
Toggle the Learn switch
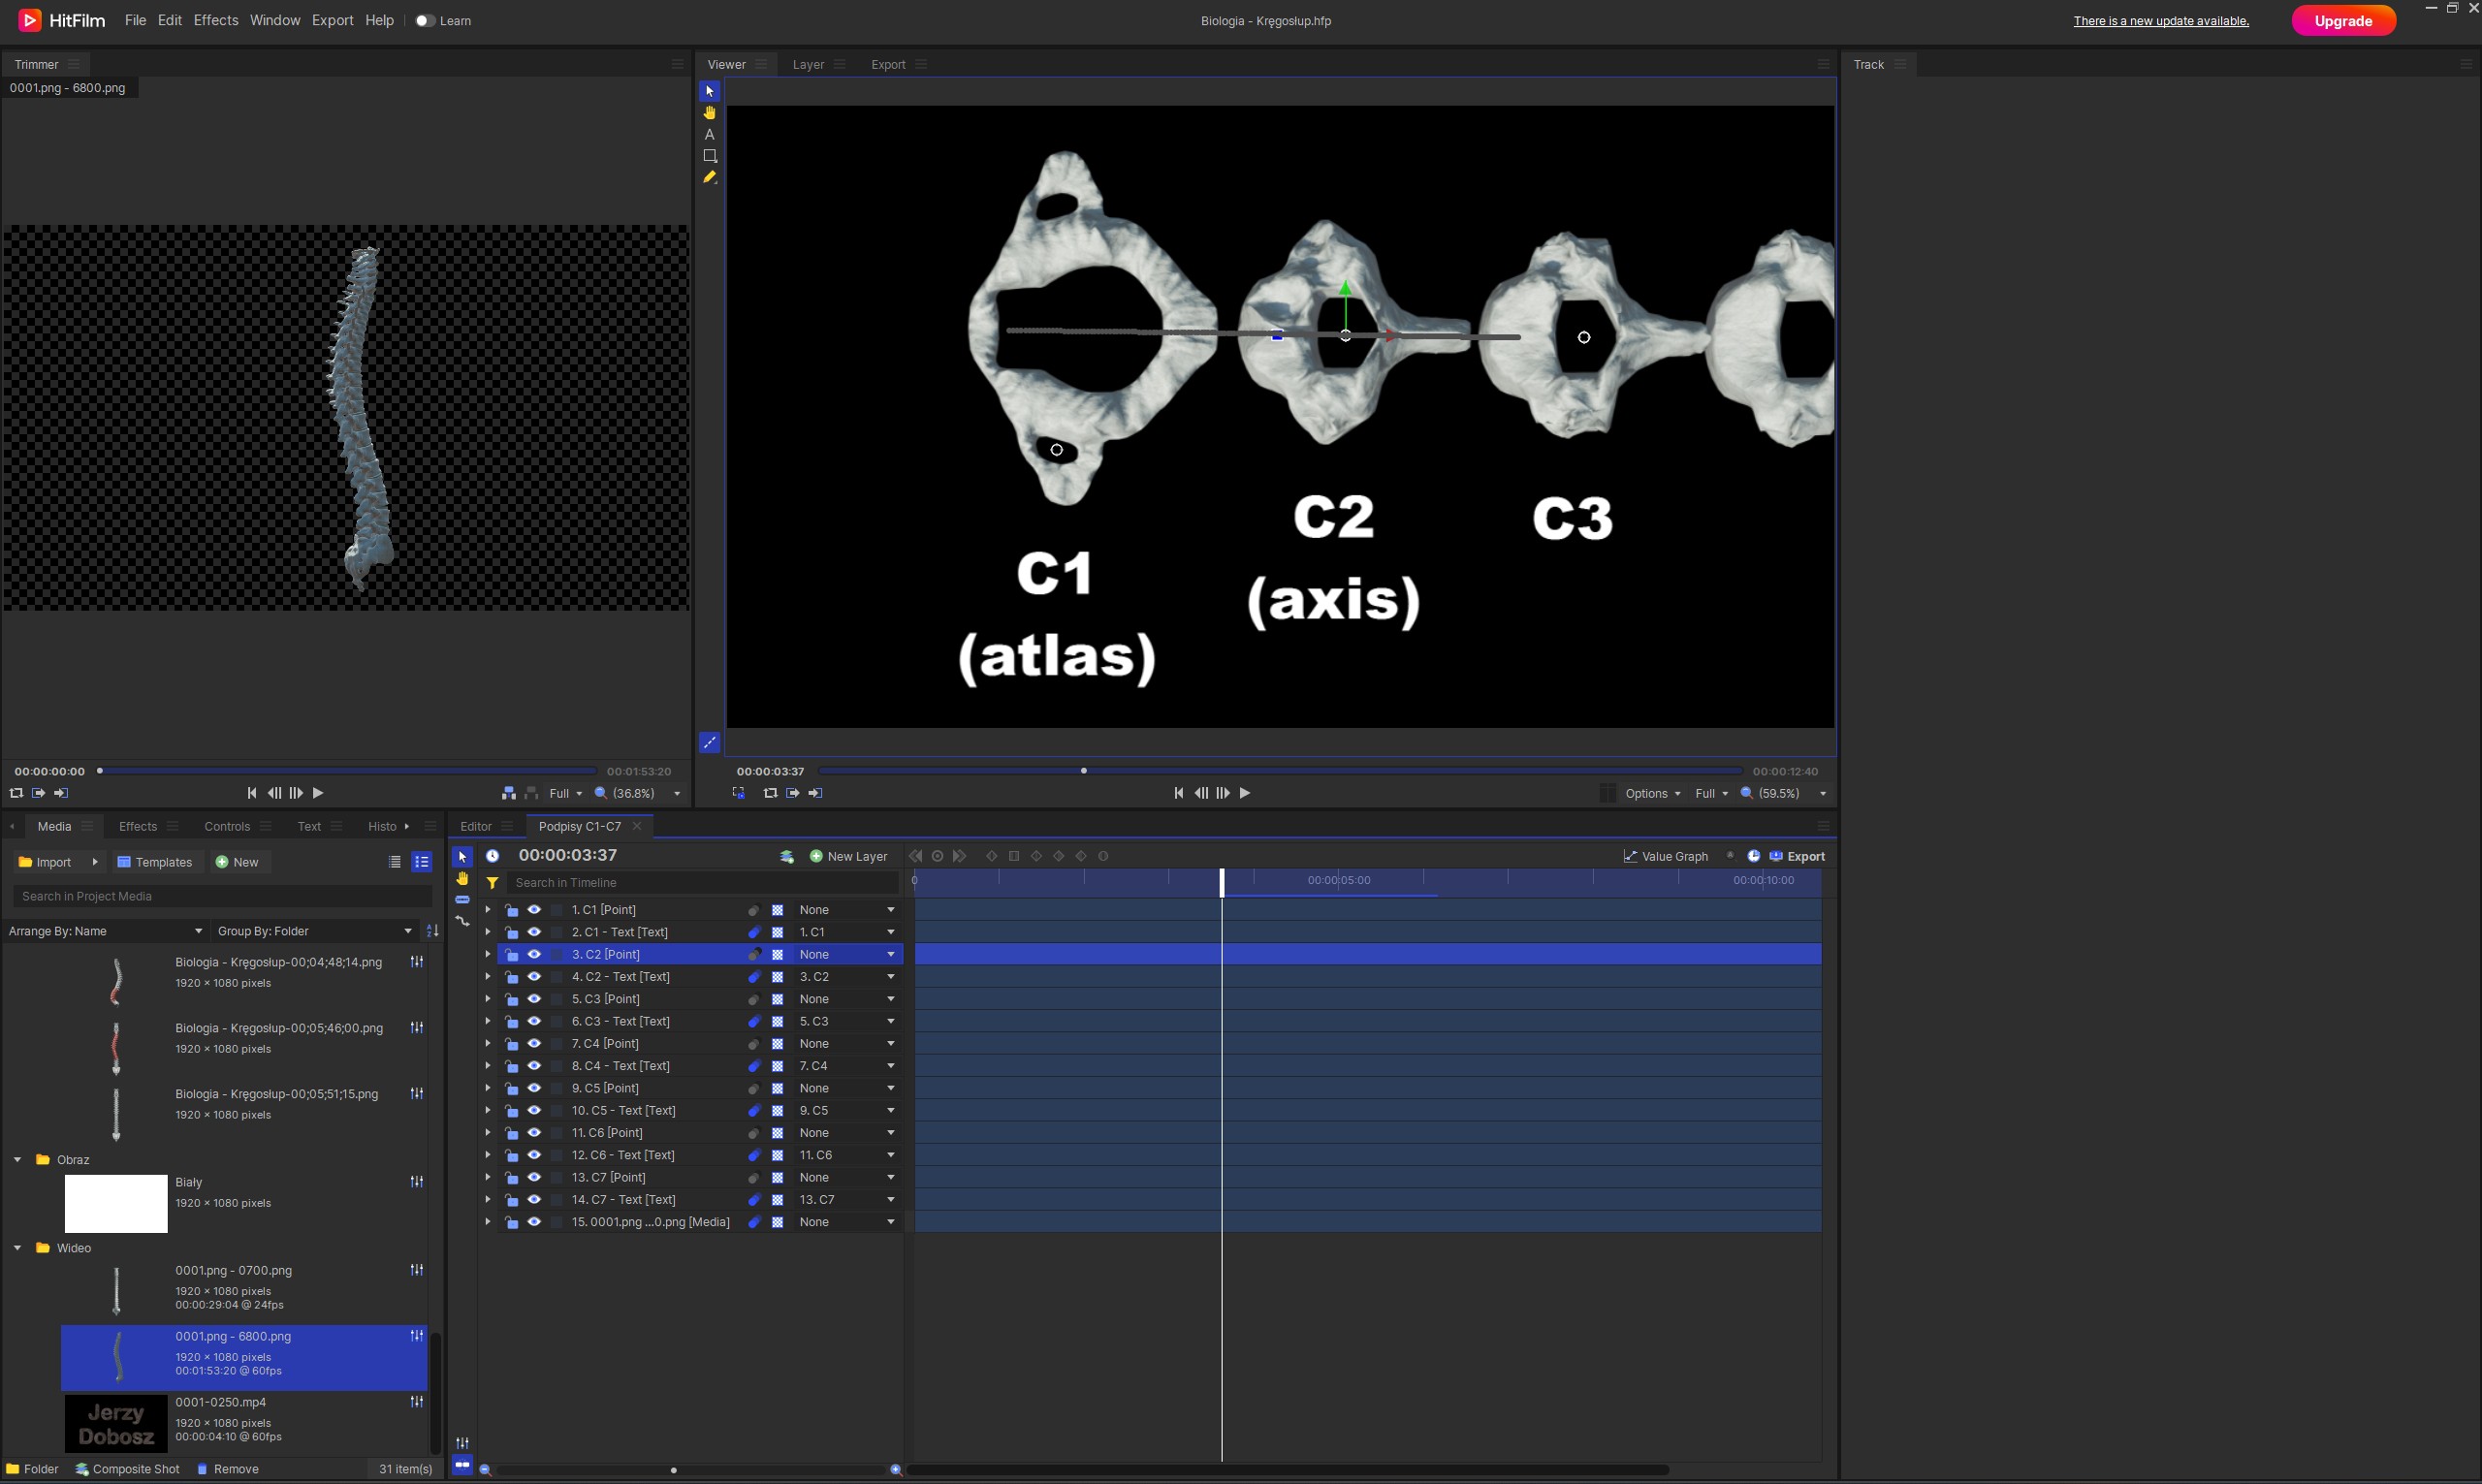(425, 21)
